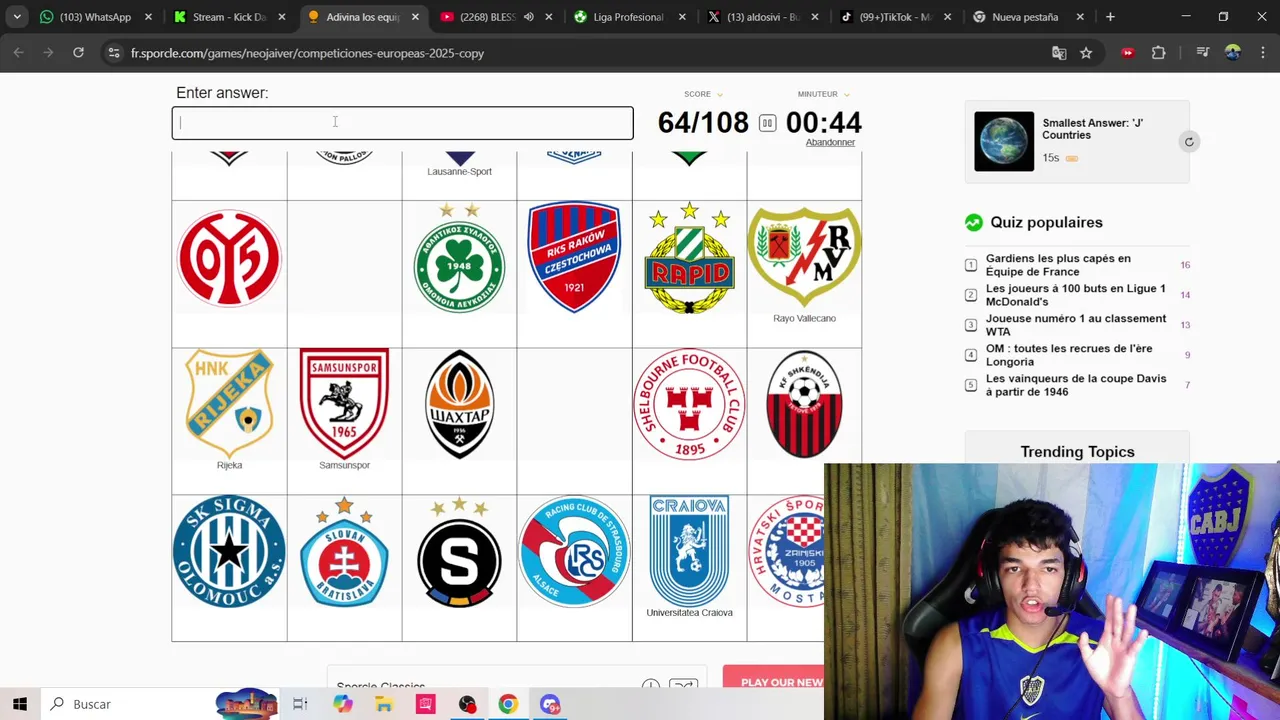Open Joueuse numéro 1 au classement WTA quiz
Screen dimensions: 1280x720
pyautogui.click(x=1075, y=325)
